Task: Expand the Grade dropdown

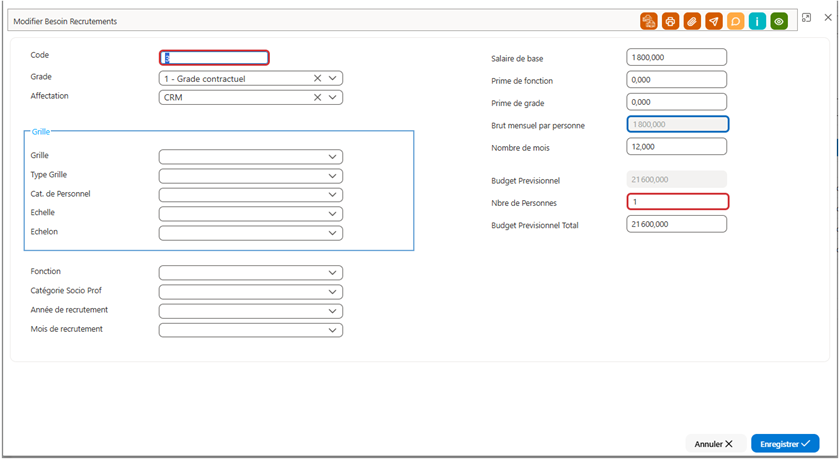Action: 332,78
